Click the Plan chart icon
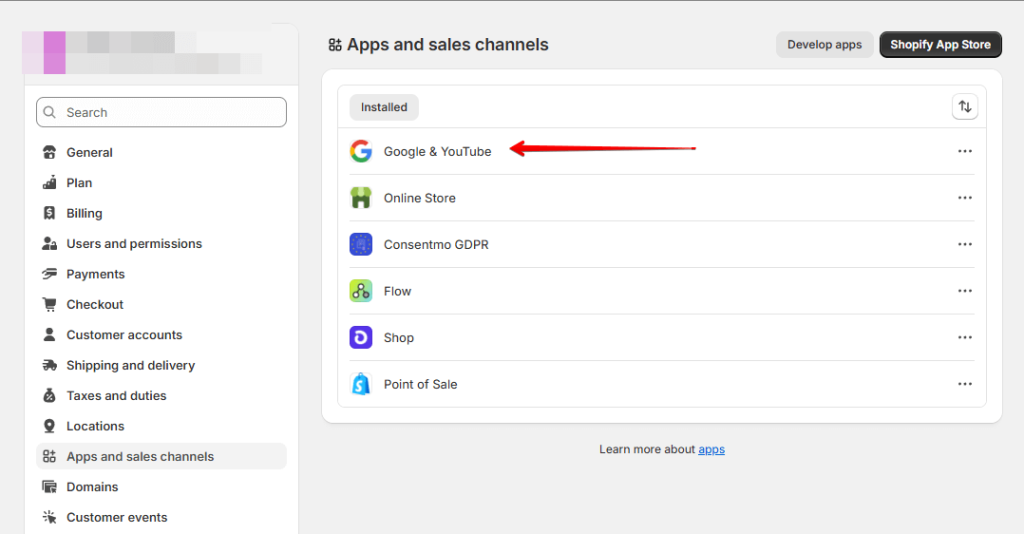 (x=49, y=183)
